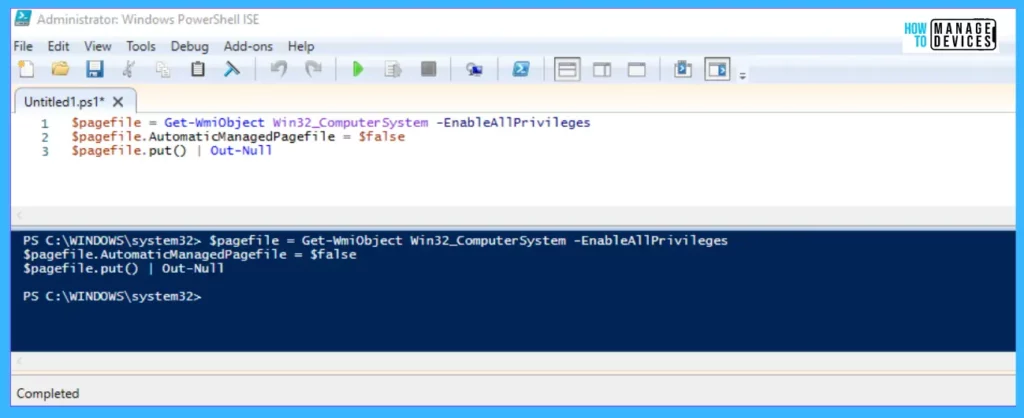The width and height of the screenshot is (1024, 418).
Task: Open the Add-ons menu
Action: [248, 46]
